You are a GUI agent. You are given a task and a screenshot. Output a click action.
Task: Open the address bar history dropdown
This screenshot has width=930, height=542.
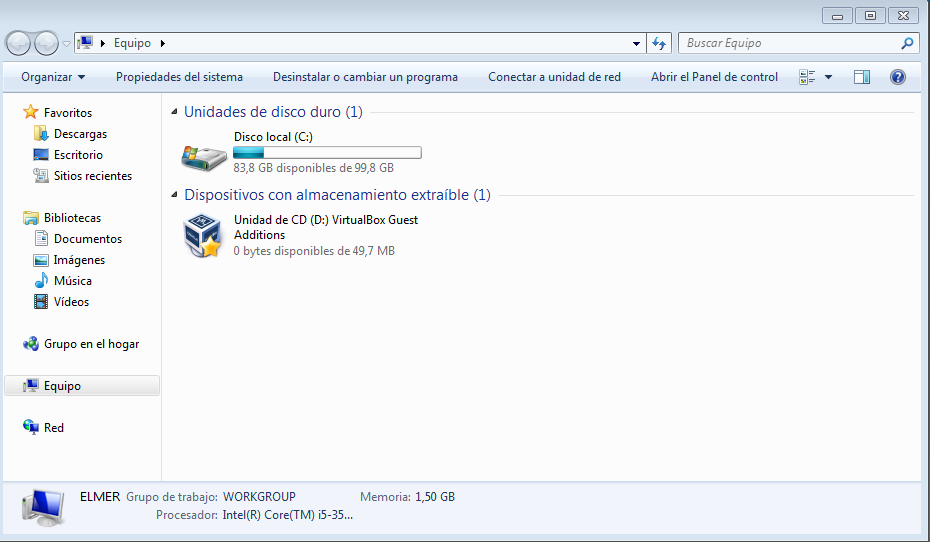point(636,43)
